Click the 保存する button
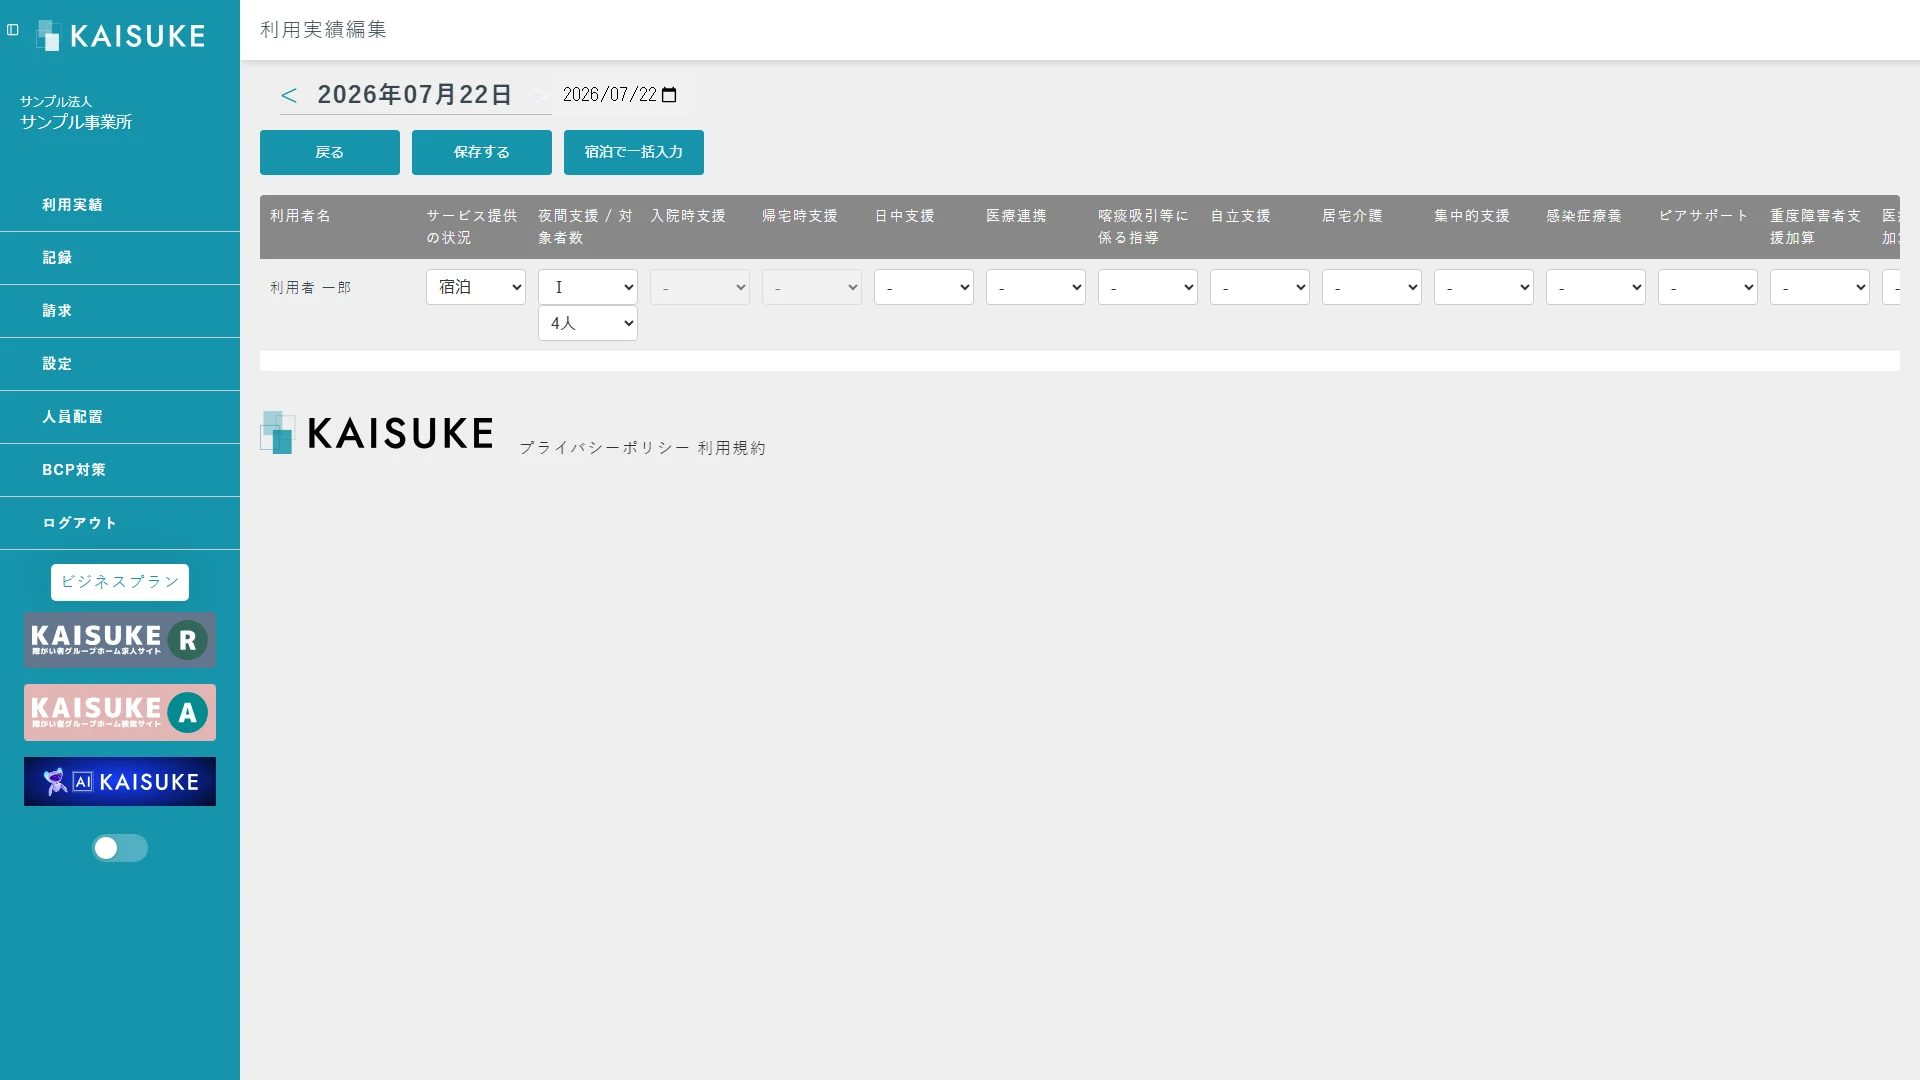The image size is (1920, 1080). pyautogui.click(x=482, y=152)
